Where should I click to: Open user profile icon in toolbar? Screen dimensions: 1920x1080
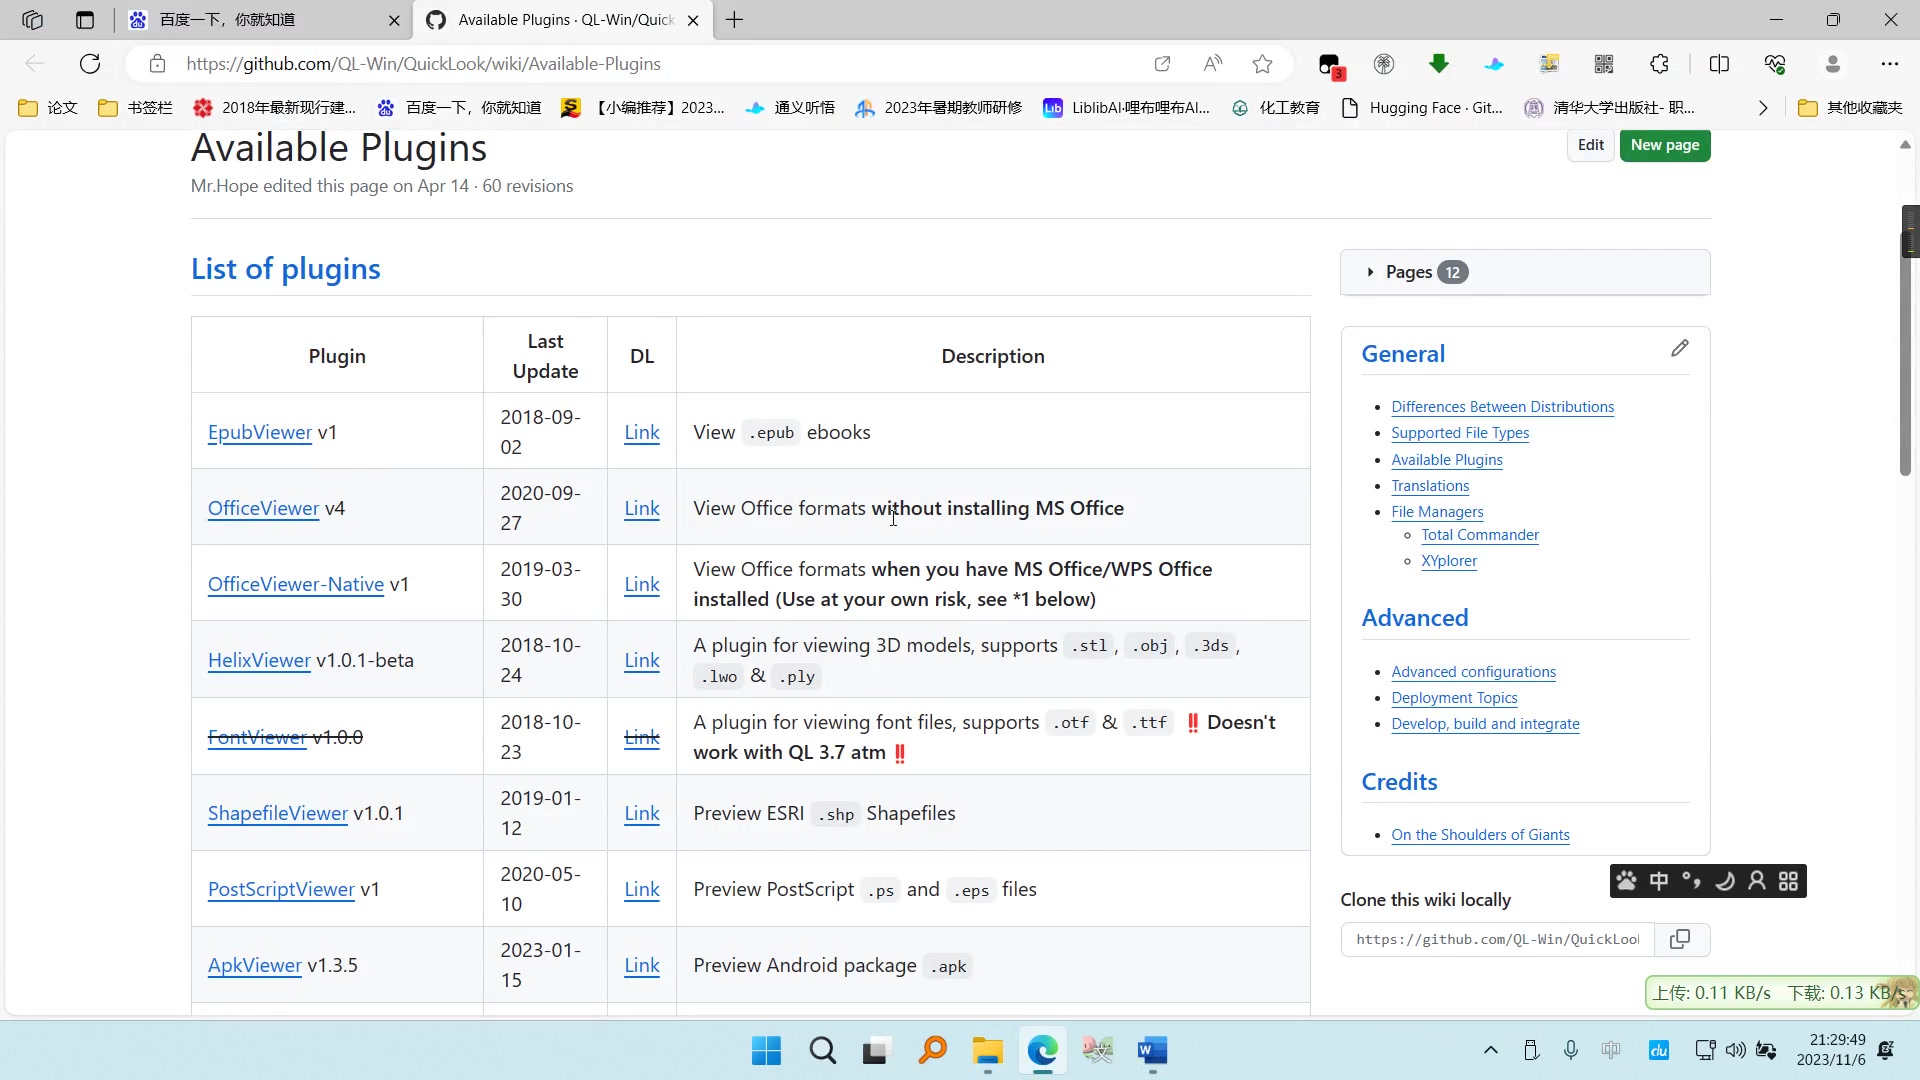pos(1832,64)
